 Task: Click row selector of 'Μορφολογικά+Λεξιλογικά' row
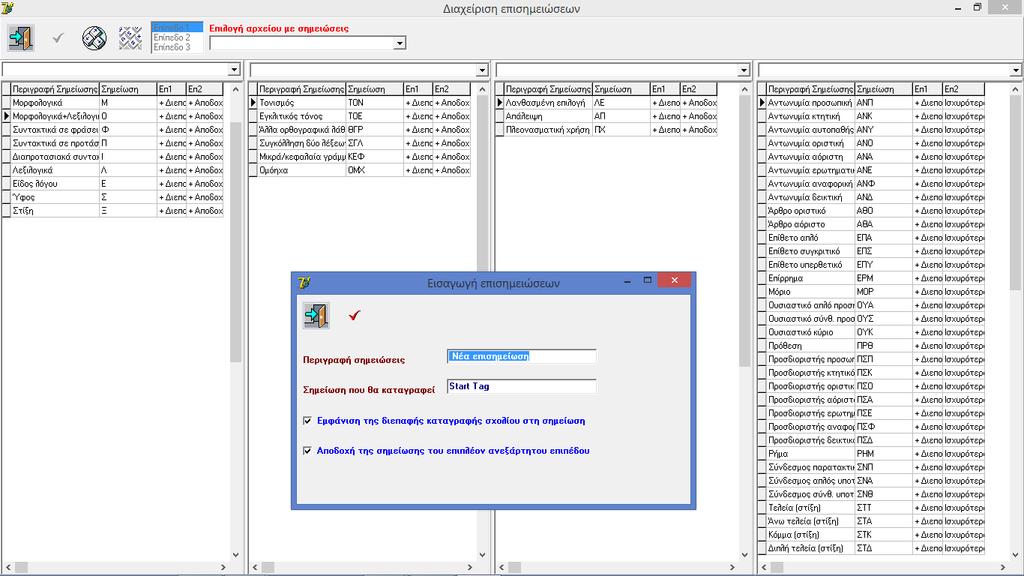7,116
